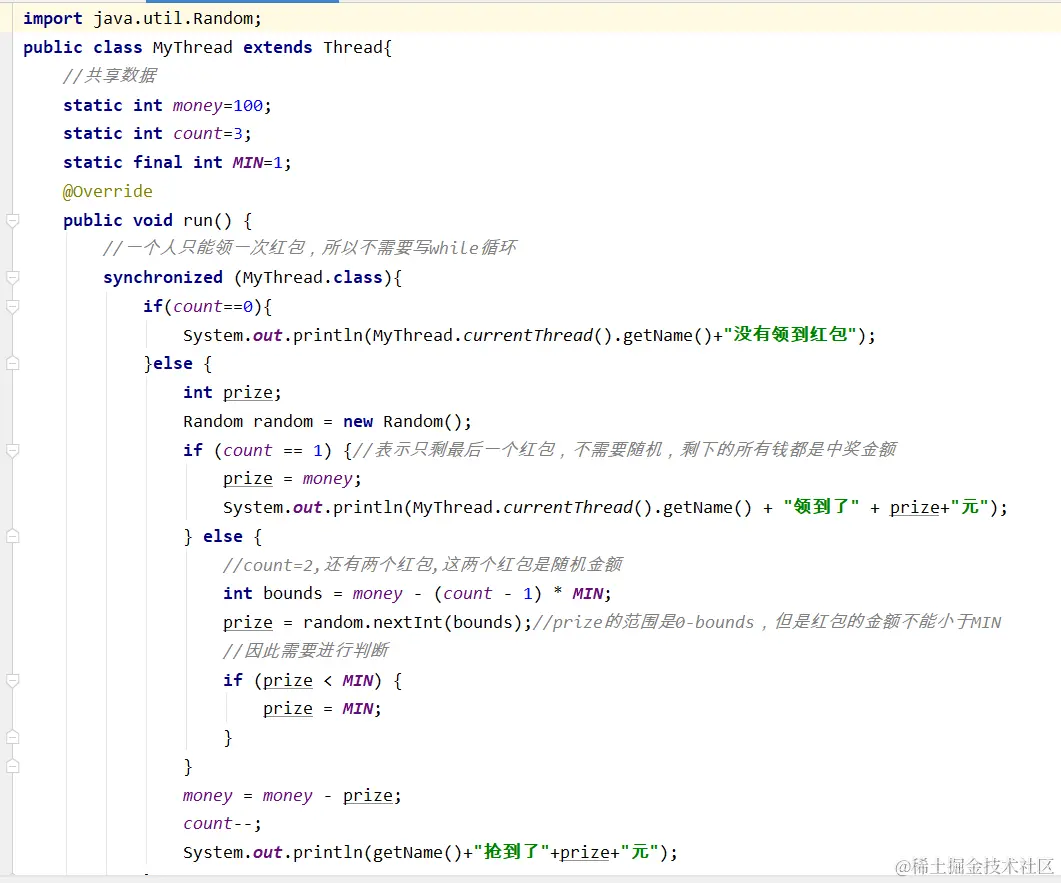
Task: Click the line import java.util.Random;
Action: coord(142,18)
